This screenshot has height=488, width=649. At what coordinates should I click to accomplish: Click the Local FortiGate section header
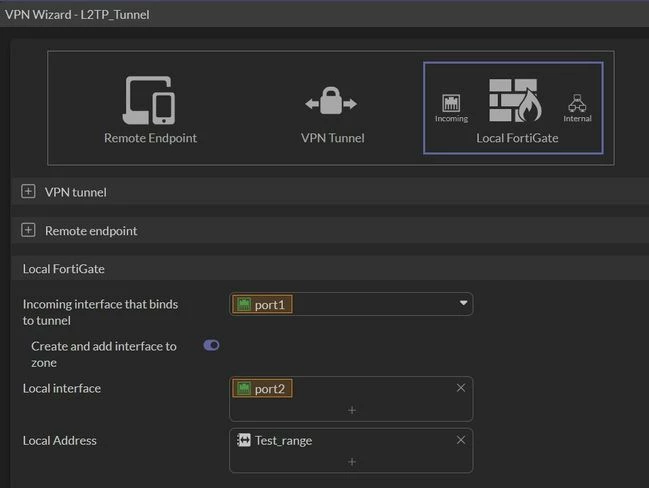(x=329, y=269)
